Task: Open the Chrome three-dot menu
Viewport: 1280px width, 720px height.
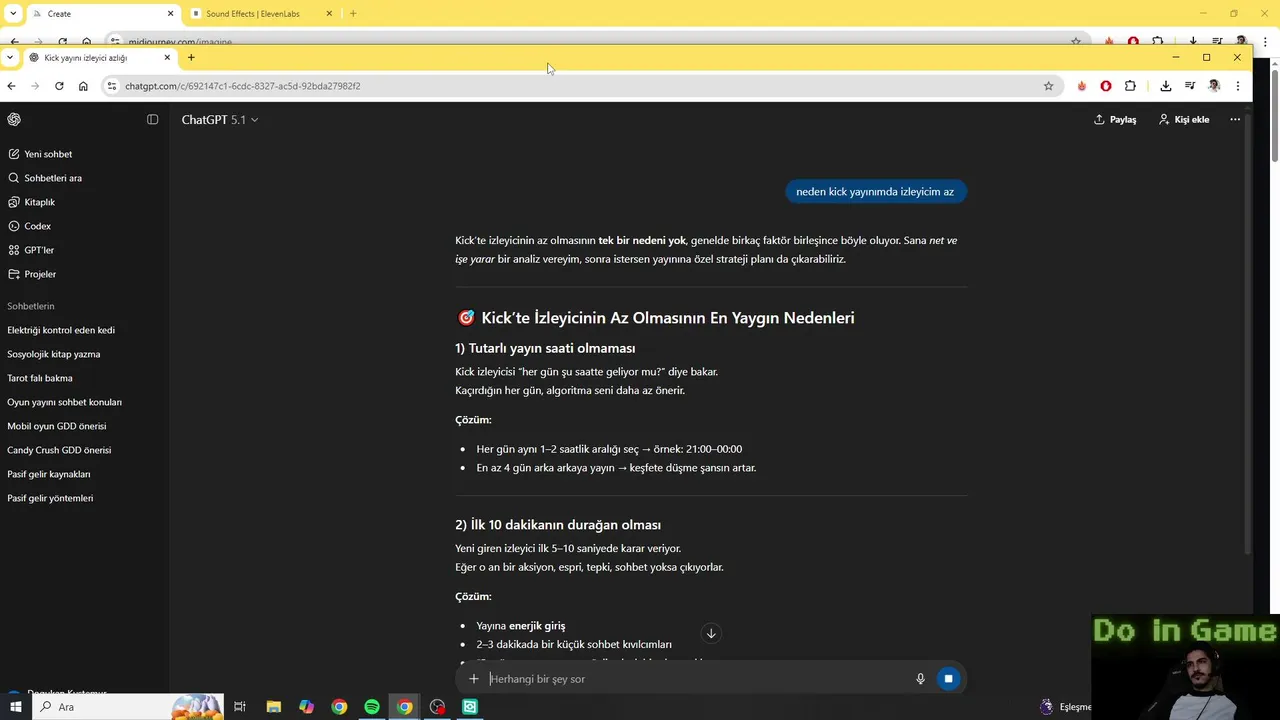Action: tap(1238, 86)
